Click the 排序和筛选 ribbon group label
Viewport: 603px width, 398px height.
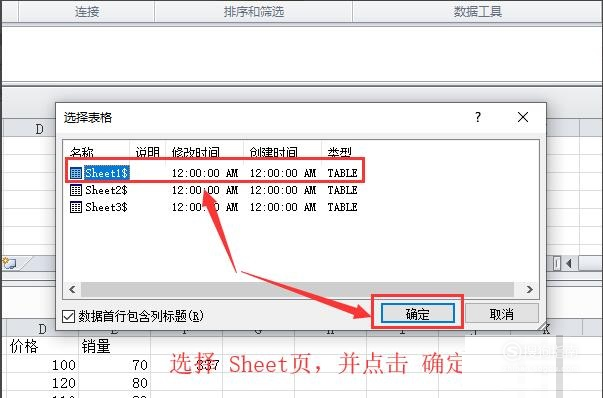click(254, 12)
